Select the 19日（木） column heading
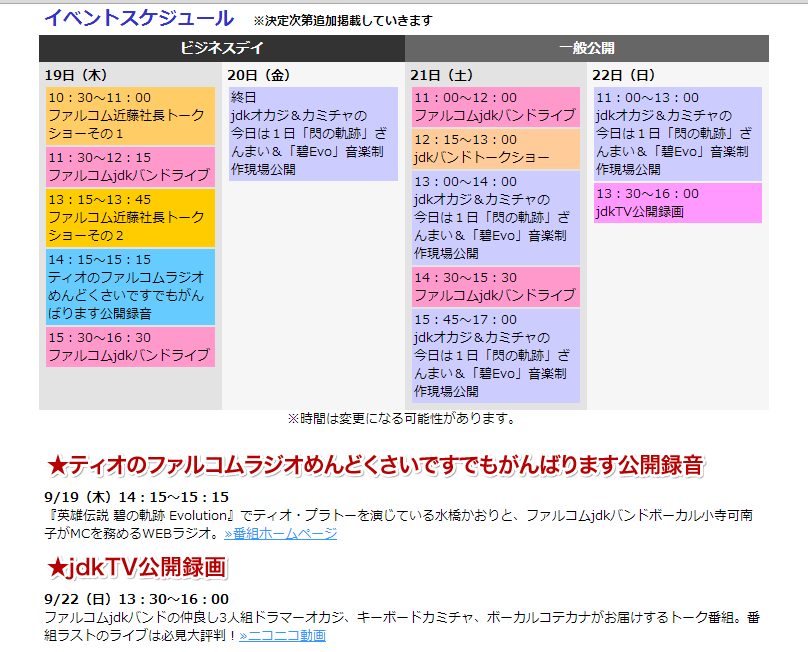The image size is (808, 652). click(x=76, y=75)
